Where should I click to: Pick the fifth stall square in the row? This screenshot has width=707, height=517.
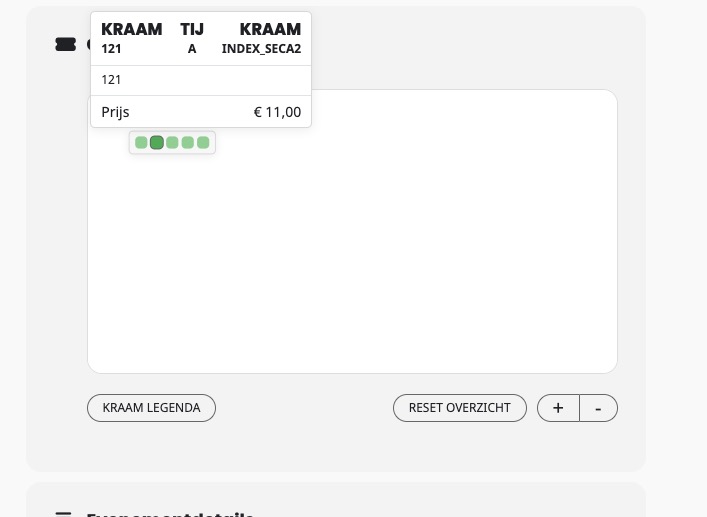click(x=203, y=142)
